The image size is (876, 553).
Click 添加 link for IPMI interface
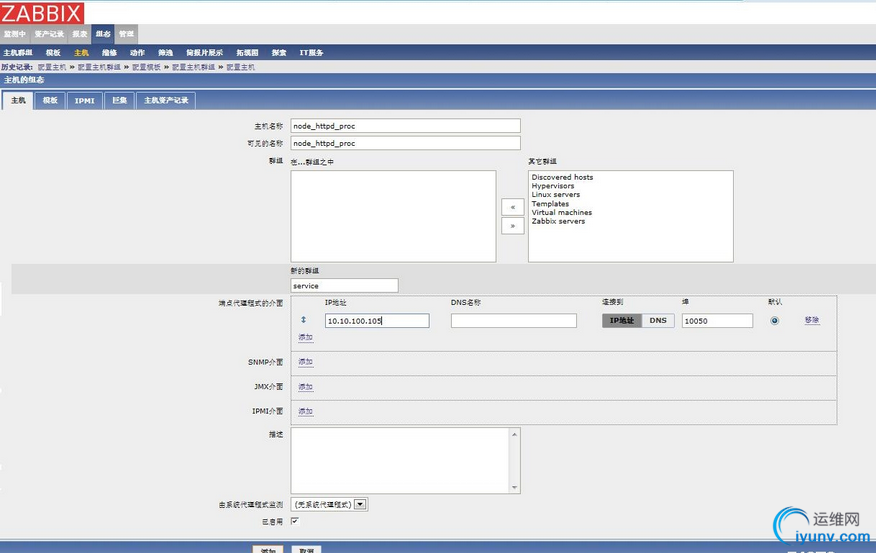click(306, 411)
